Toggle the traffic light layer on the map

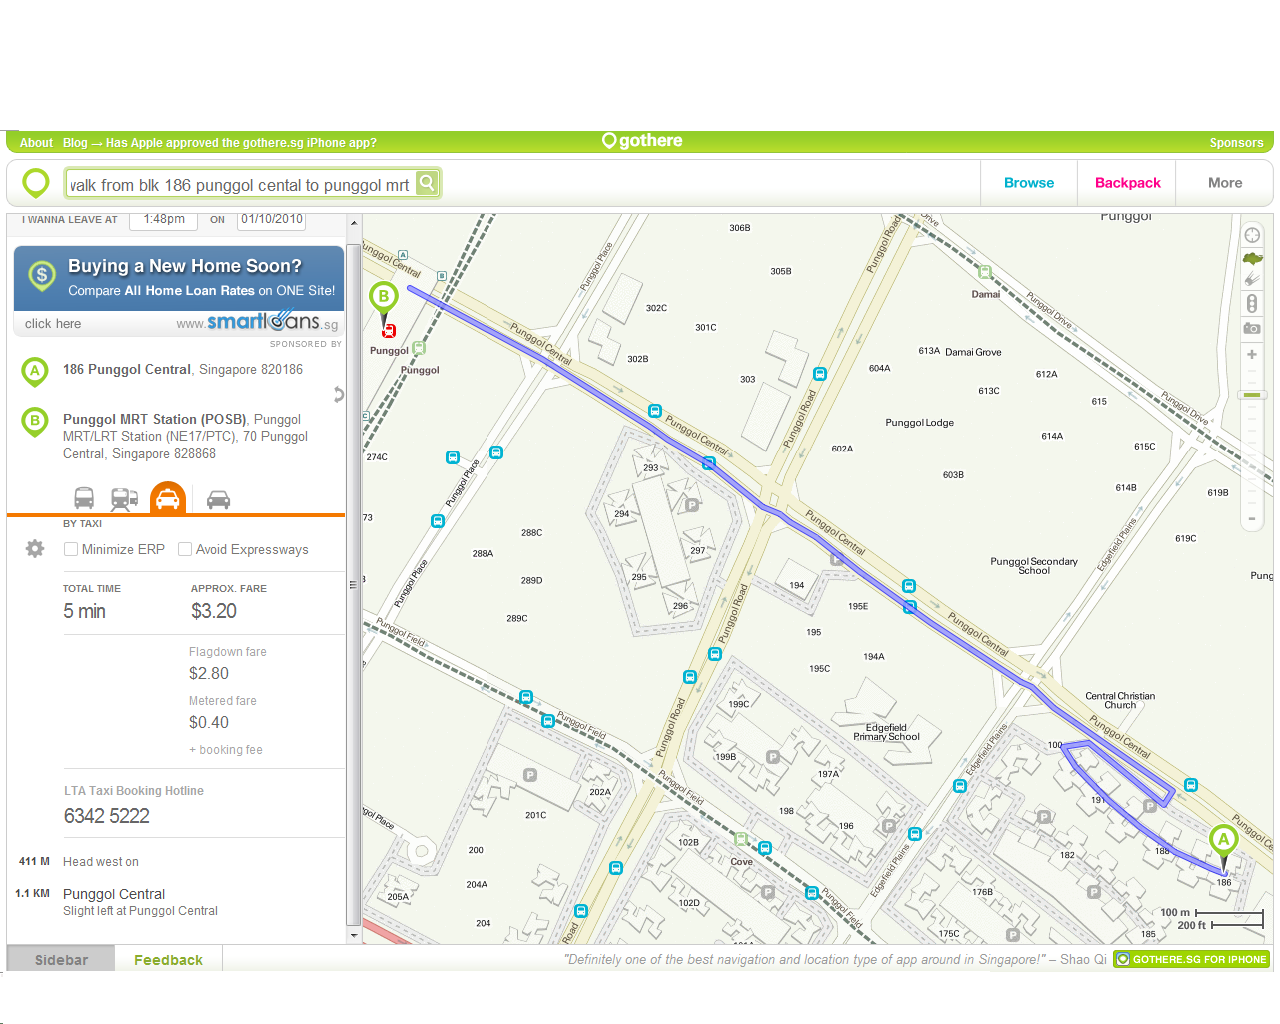1251,304
